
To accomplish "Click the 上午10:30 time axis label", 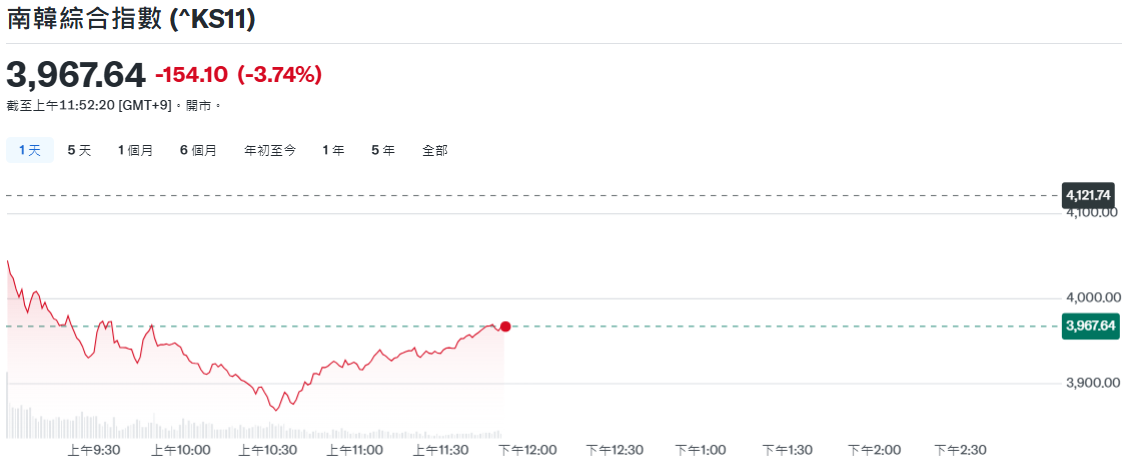I will point(267,451).
